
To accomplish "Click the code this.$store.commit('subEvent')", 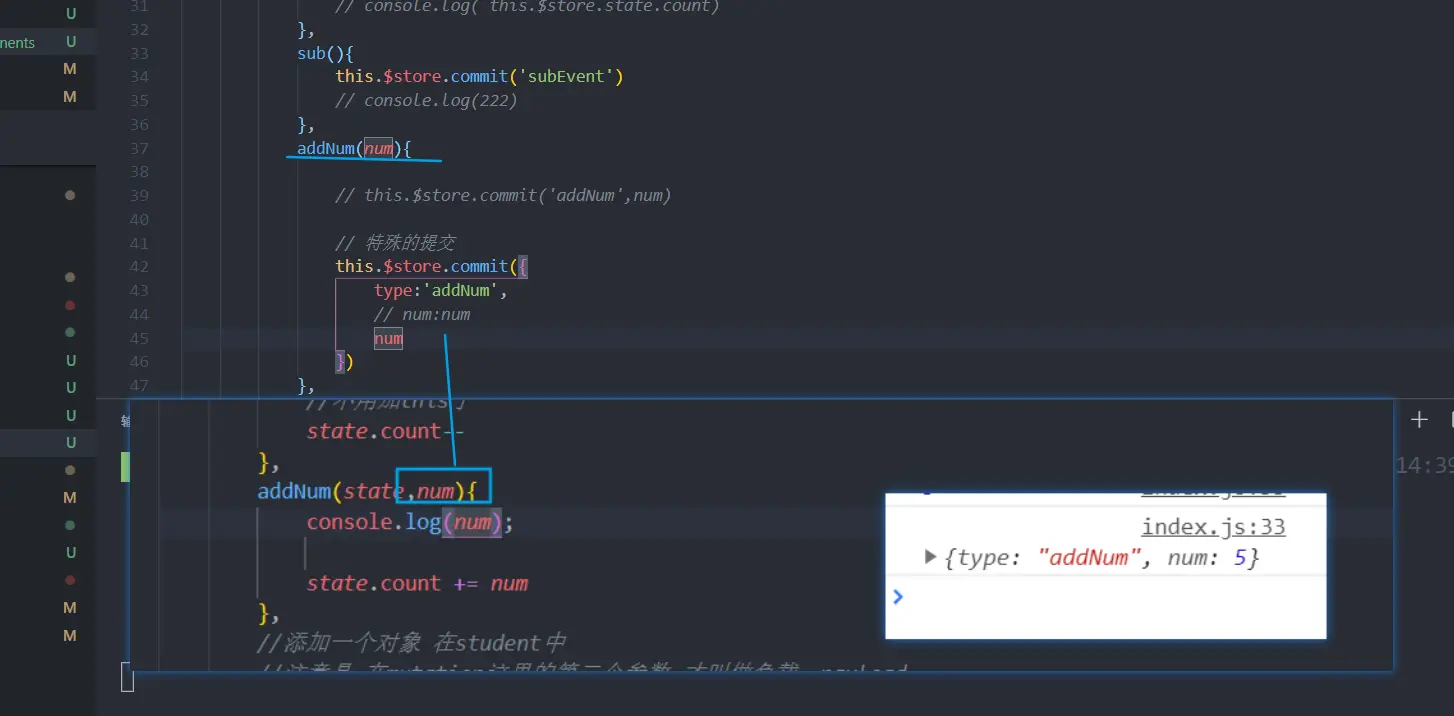I will point(479,76).
